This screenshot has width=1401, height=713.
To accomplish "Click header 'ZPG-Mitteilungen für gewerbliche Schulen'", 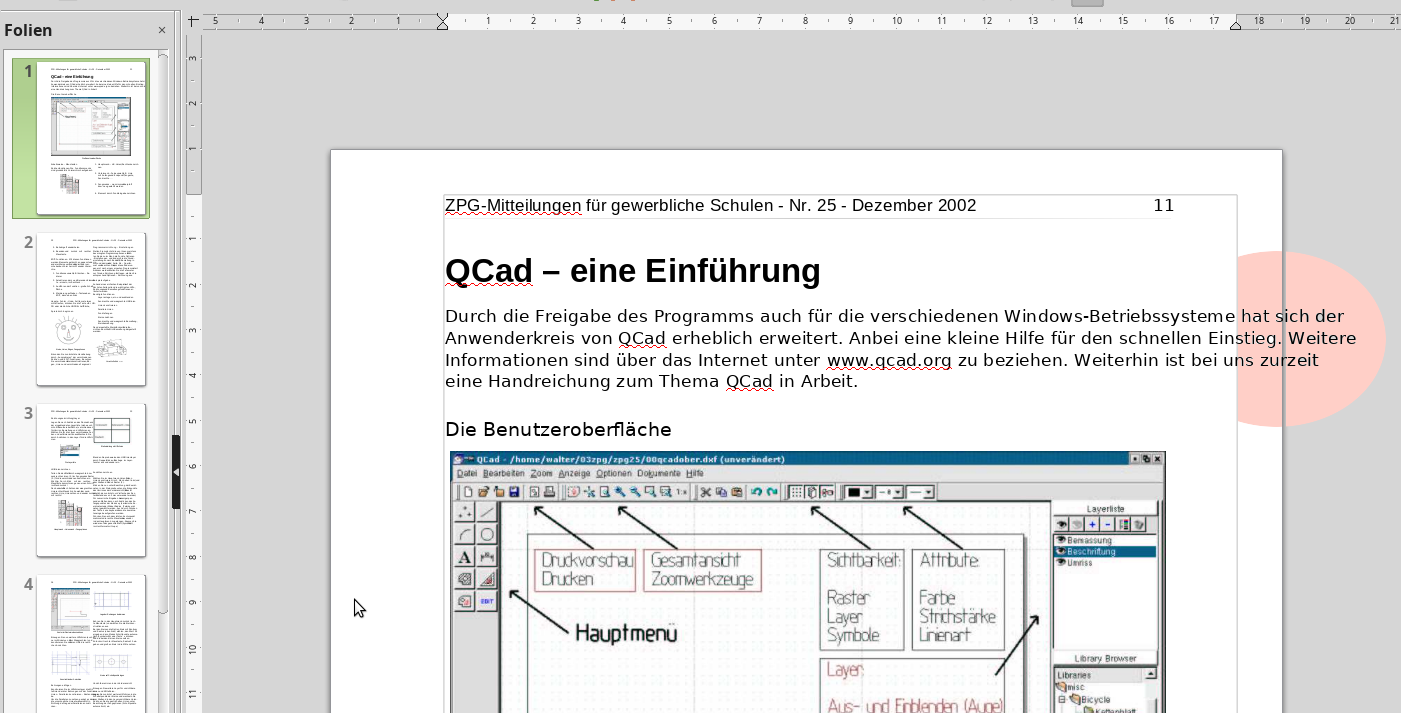I will point(610,206).
